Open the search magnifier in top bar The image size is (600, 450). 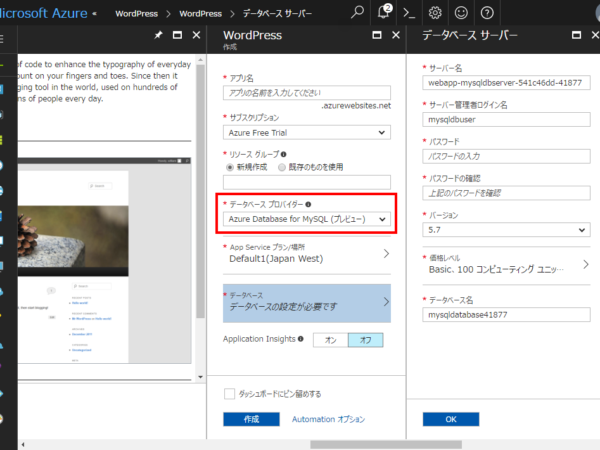[x=357, y=13]
